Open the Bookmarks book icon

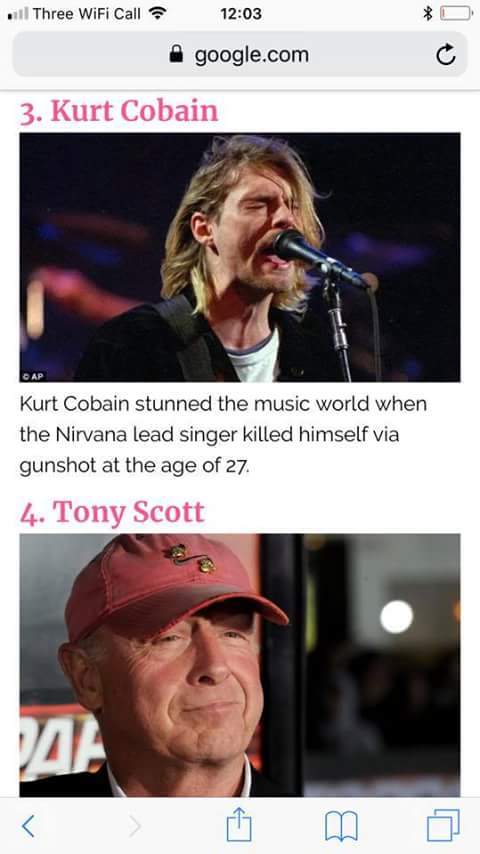(x=341, y=826)
